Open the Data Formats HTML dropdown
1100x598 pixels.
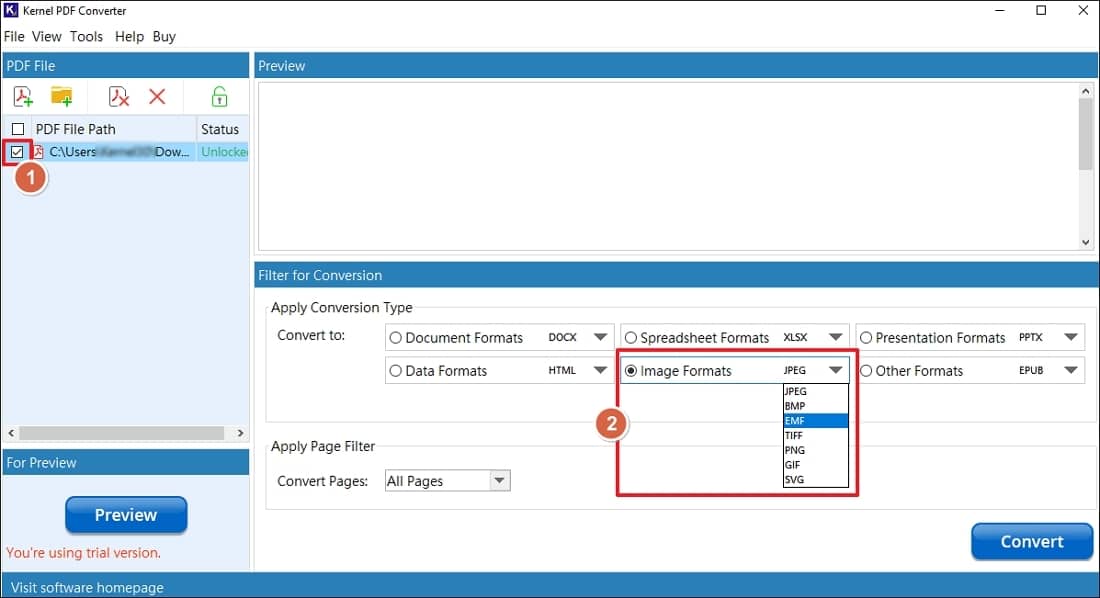click(x=601, y=370)
